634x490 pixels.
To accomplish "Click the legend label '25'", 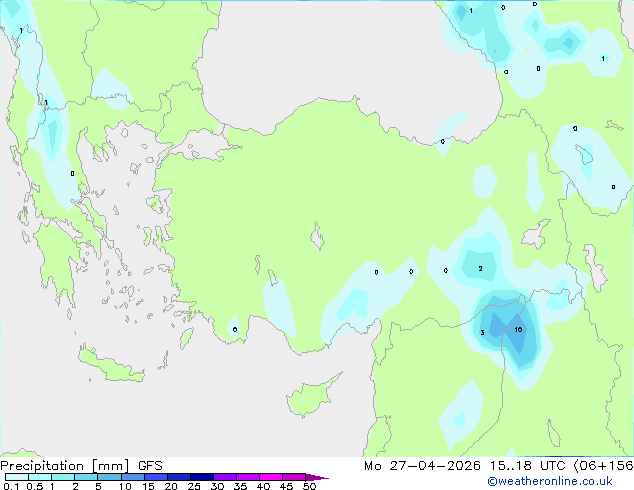I will pos(194,486).
